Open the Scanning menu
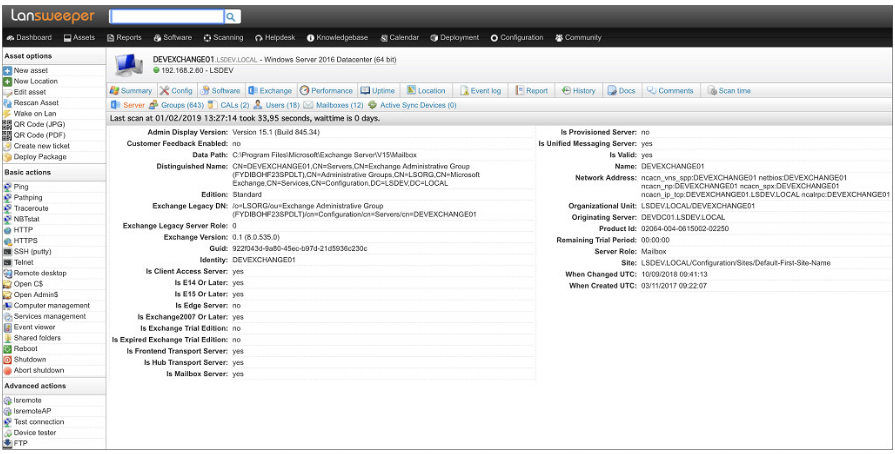 coord(223,38)
